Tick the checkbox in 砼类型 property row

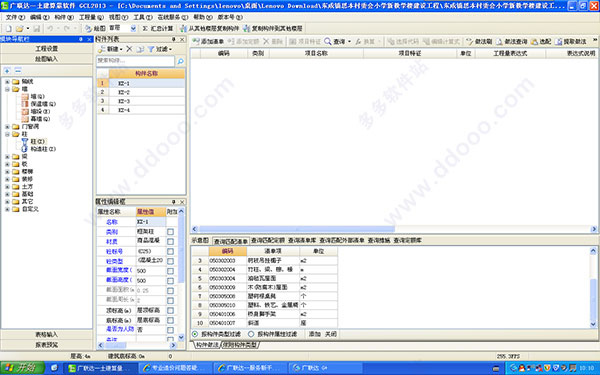170,261
